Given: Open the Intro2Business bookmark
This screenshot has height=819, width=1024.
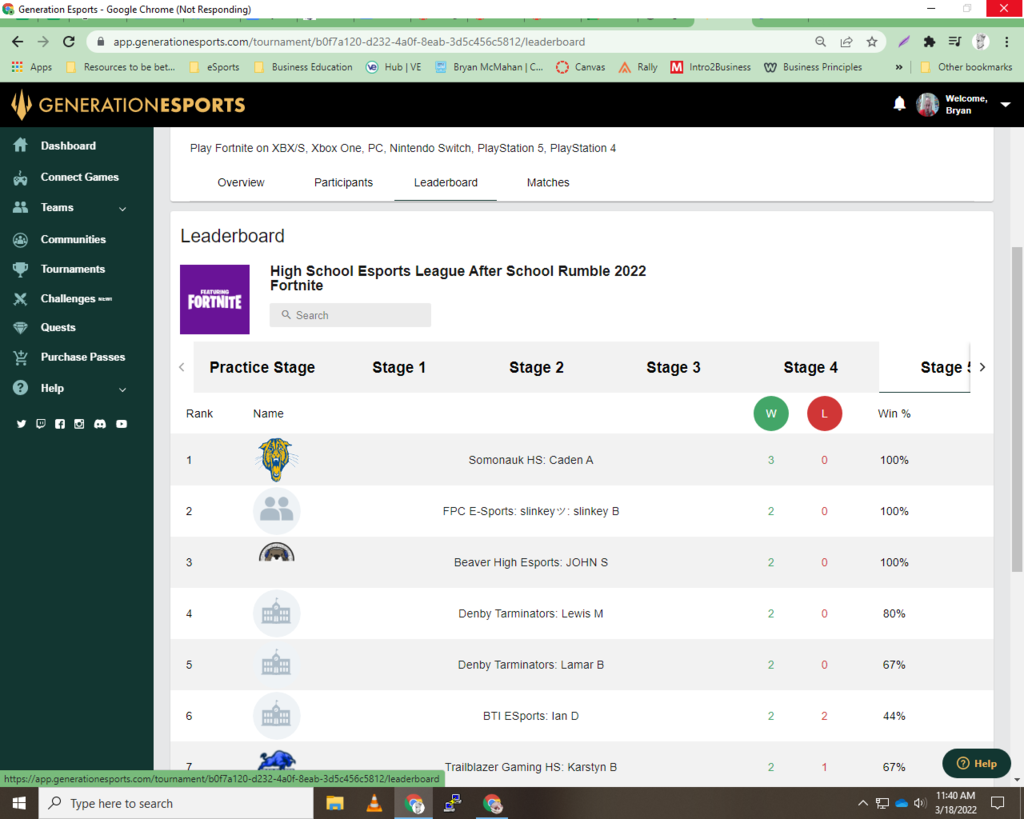Looking at the screenshot, I should 711,67.
